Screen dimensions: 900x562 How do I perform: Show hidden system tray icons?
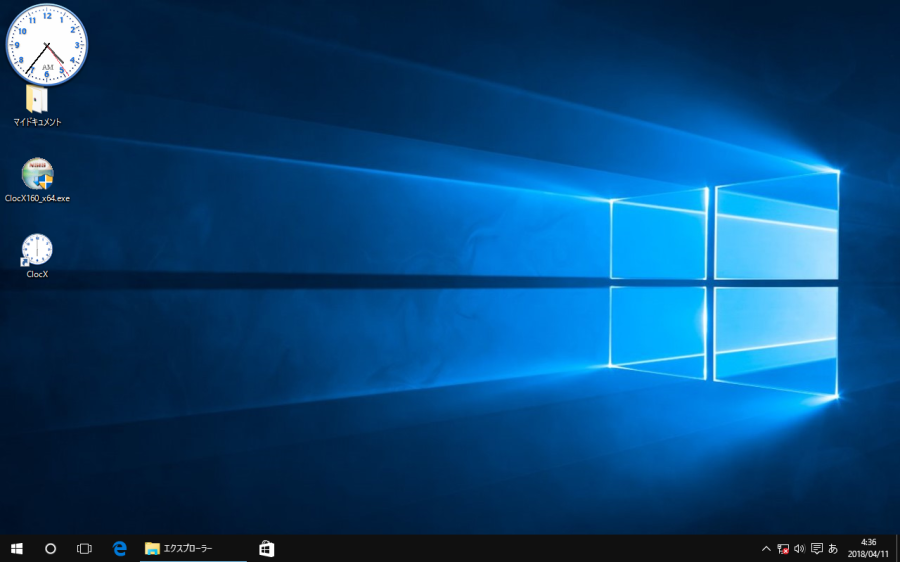point(766,549)
